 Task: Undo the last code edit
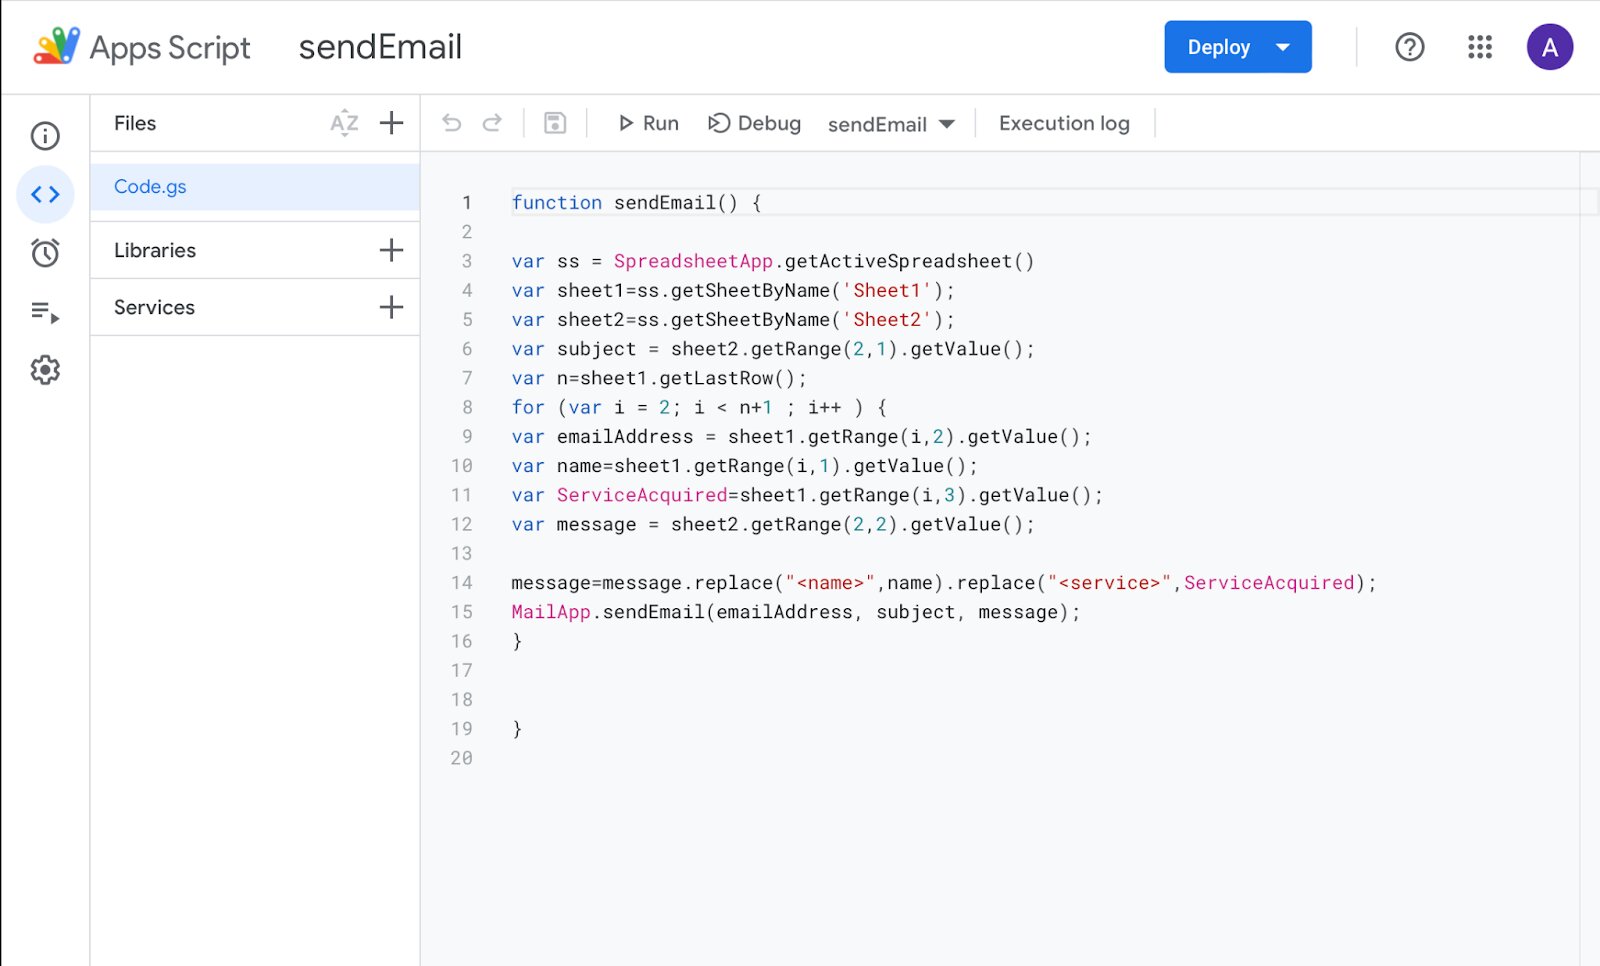pos(452,122)
